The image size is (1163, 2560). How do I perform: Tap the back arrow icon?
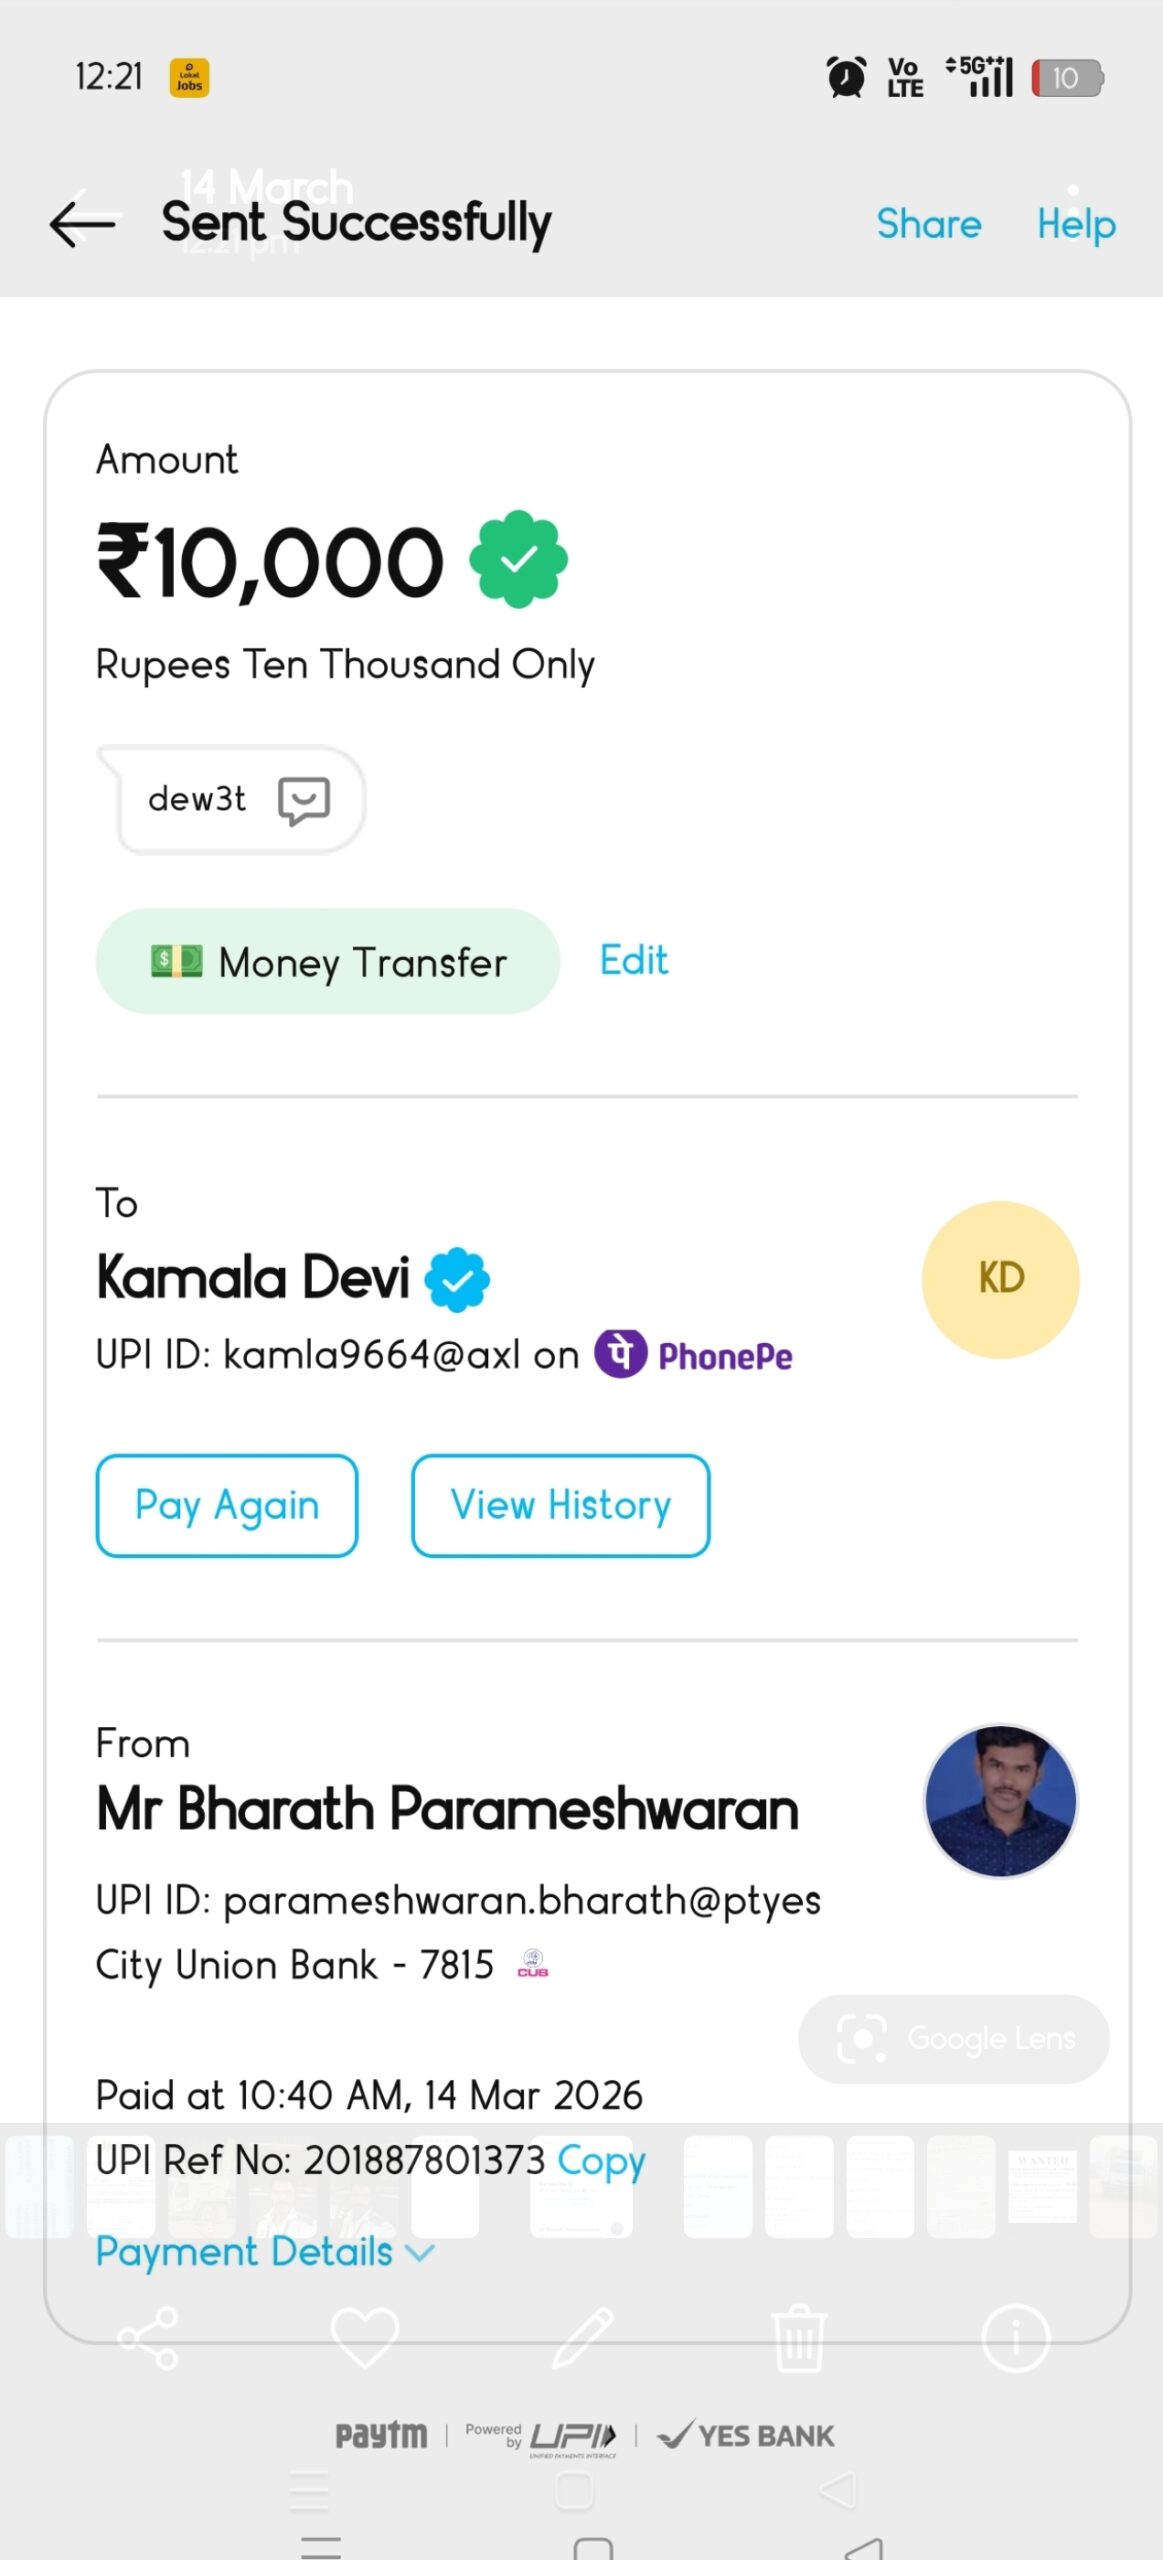[82, 223]
